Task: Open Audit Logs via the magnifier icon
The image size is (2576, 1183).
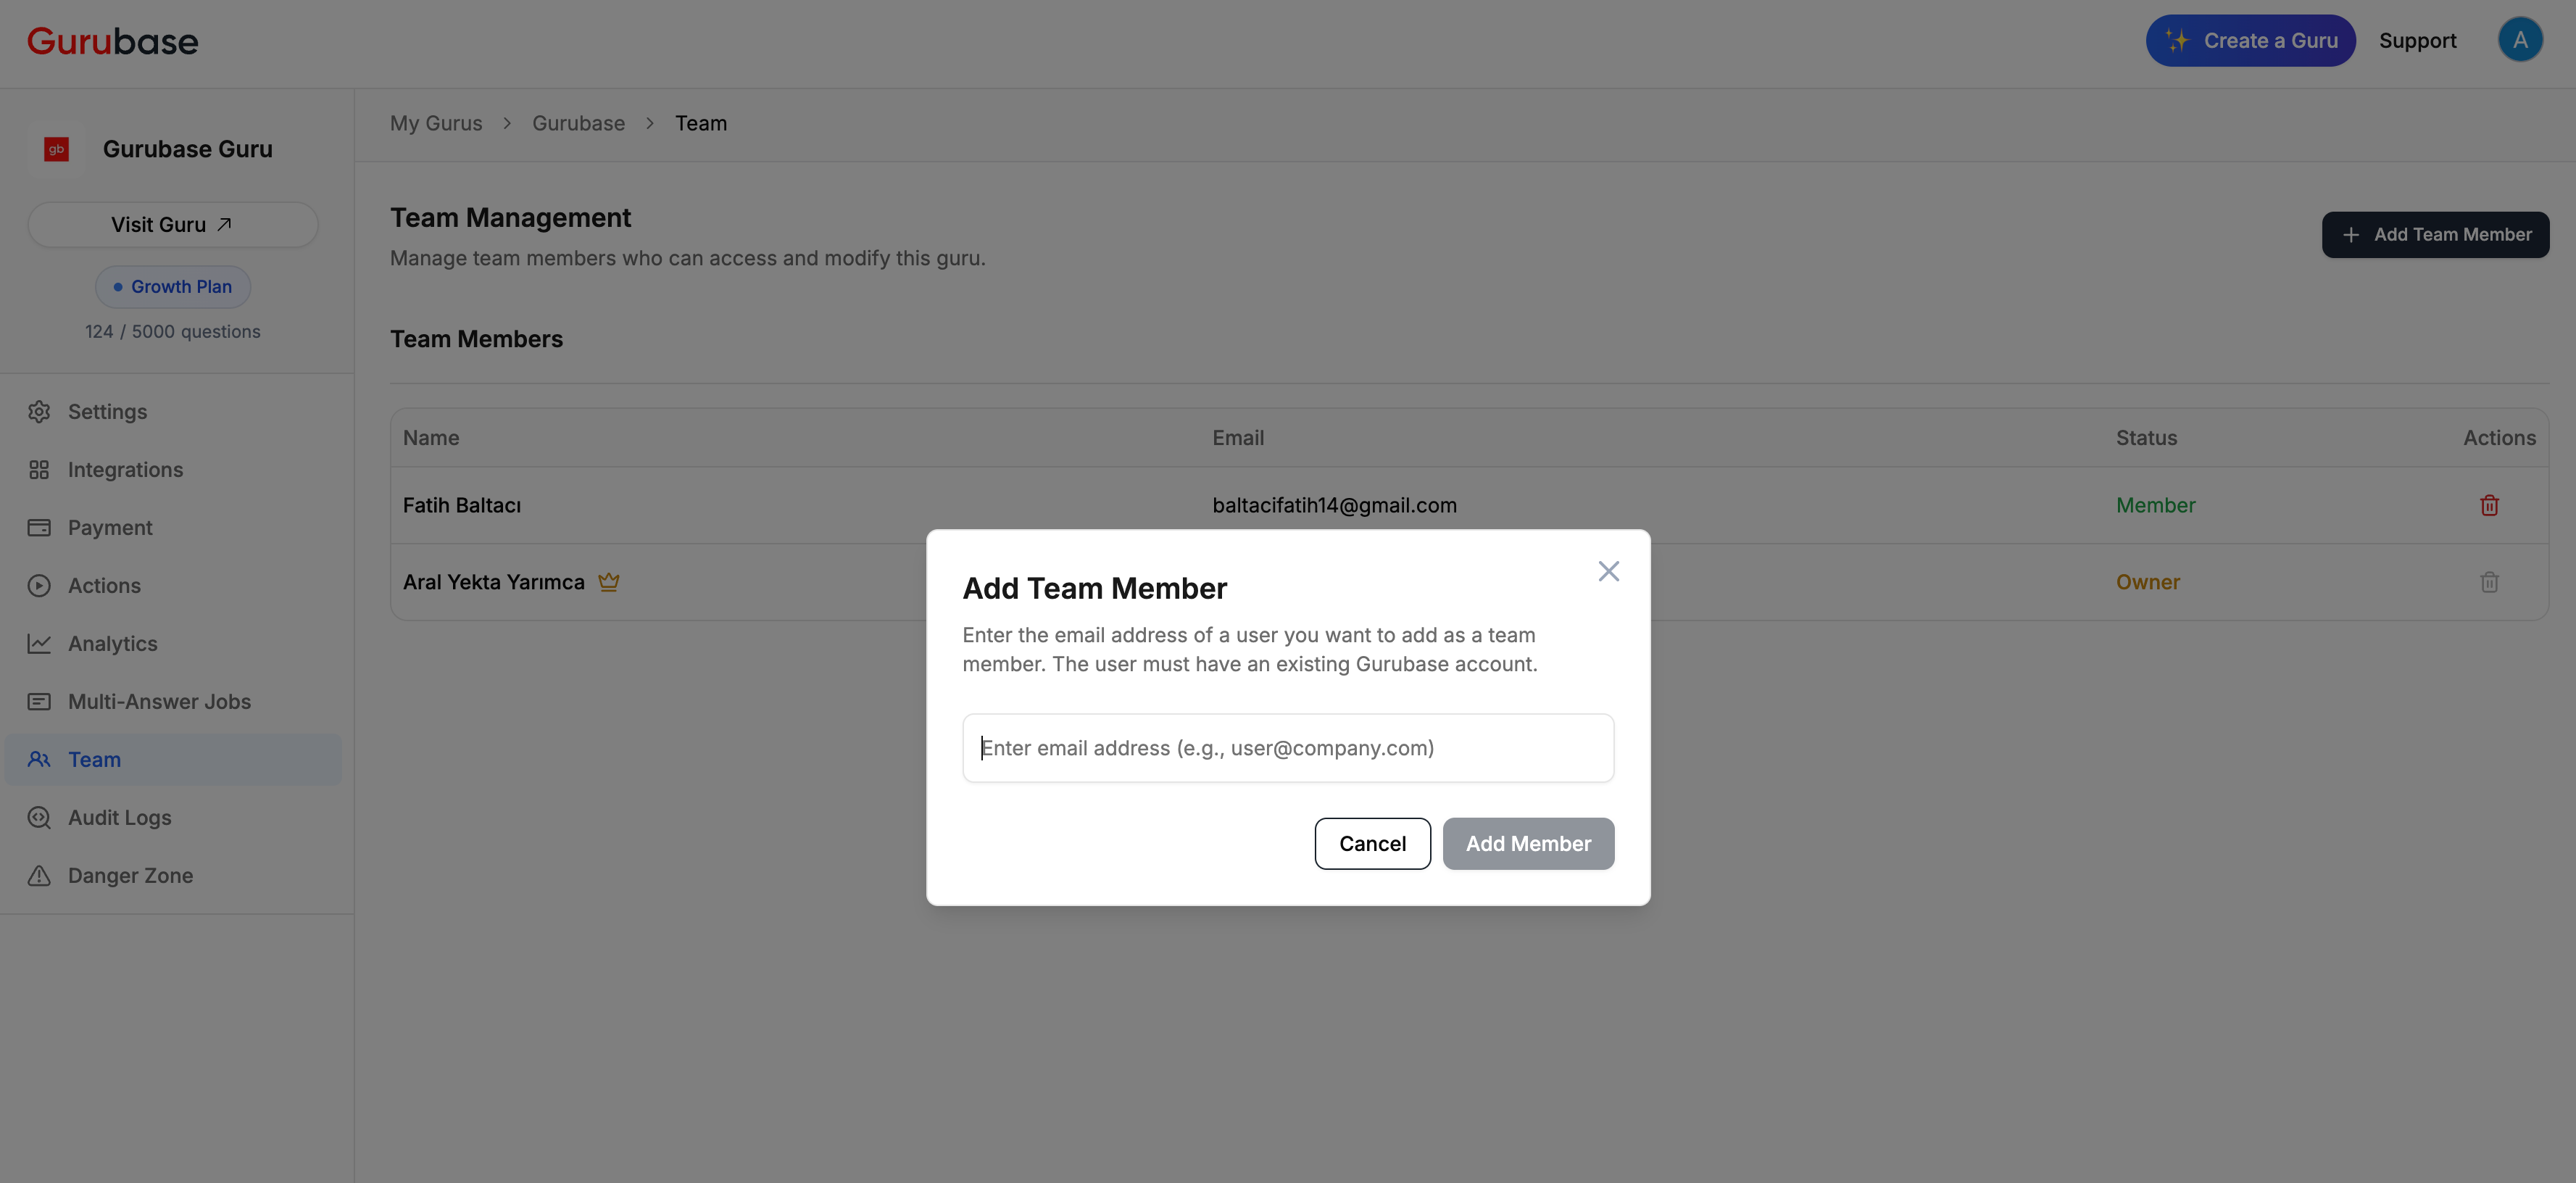Action: 38,817
